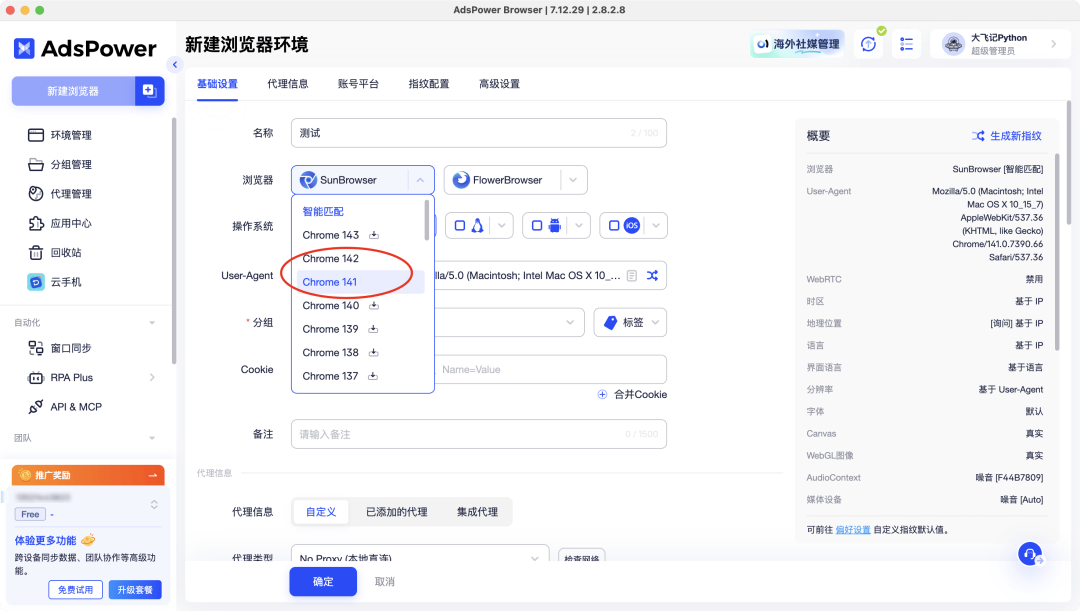Click the AdsPower logo
1080x611 pixels.
(x=85, y=48)
